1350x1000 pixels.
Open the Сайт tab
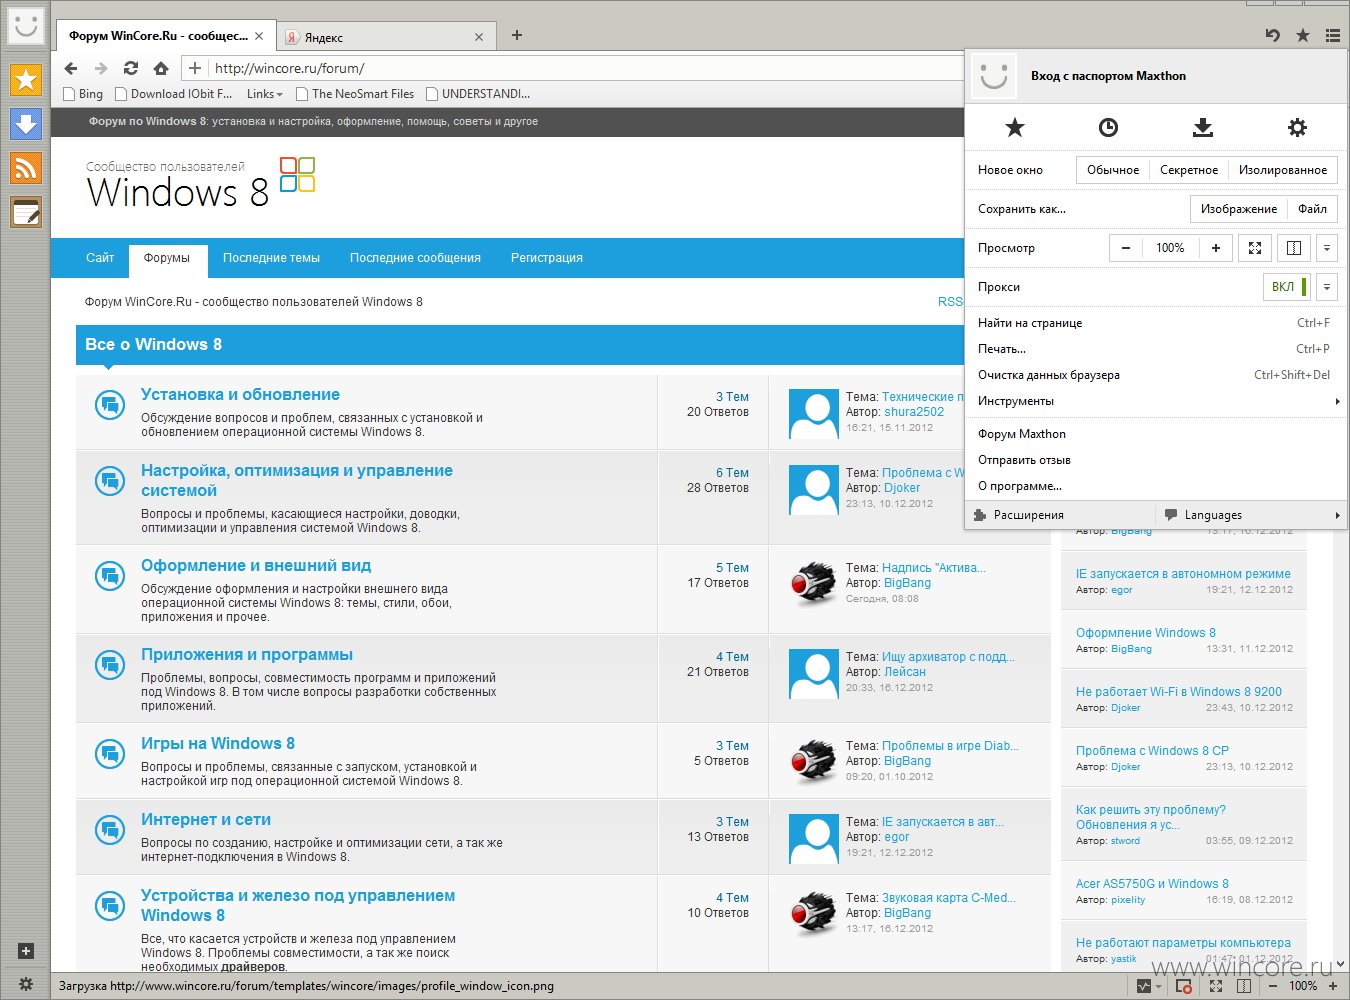point(100,258)
